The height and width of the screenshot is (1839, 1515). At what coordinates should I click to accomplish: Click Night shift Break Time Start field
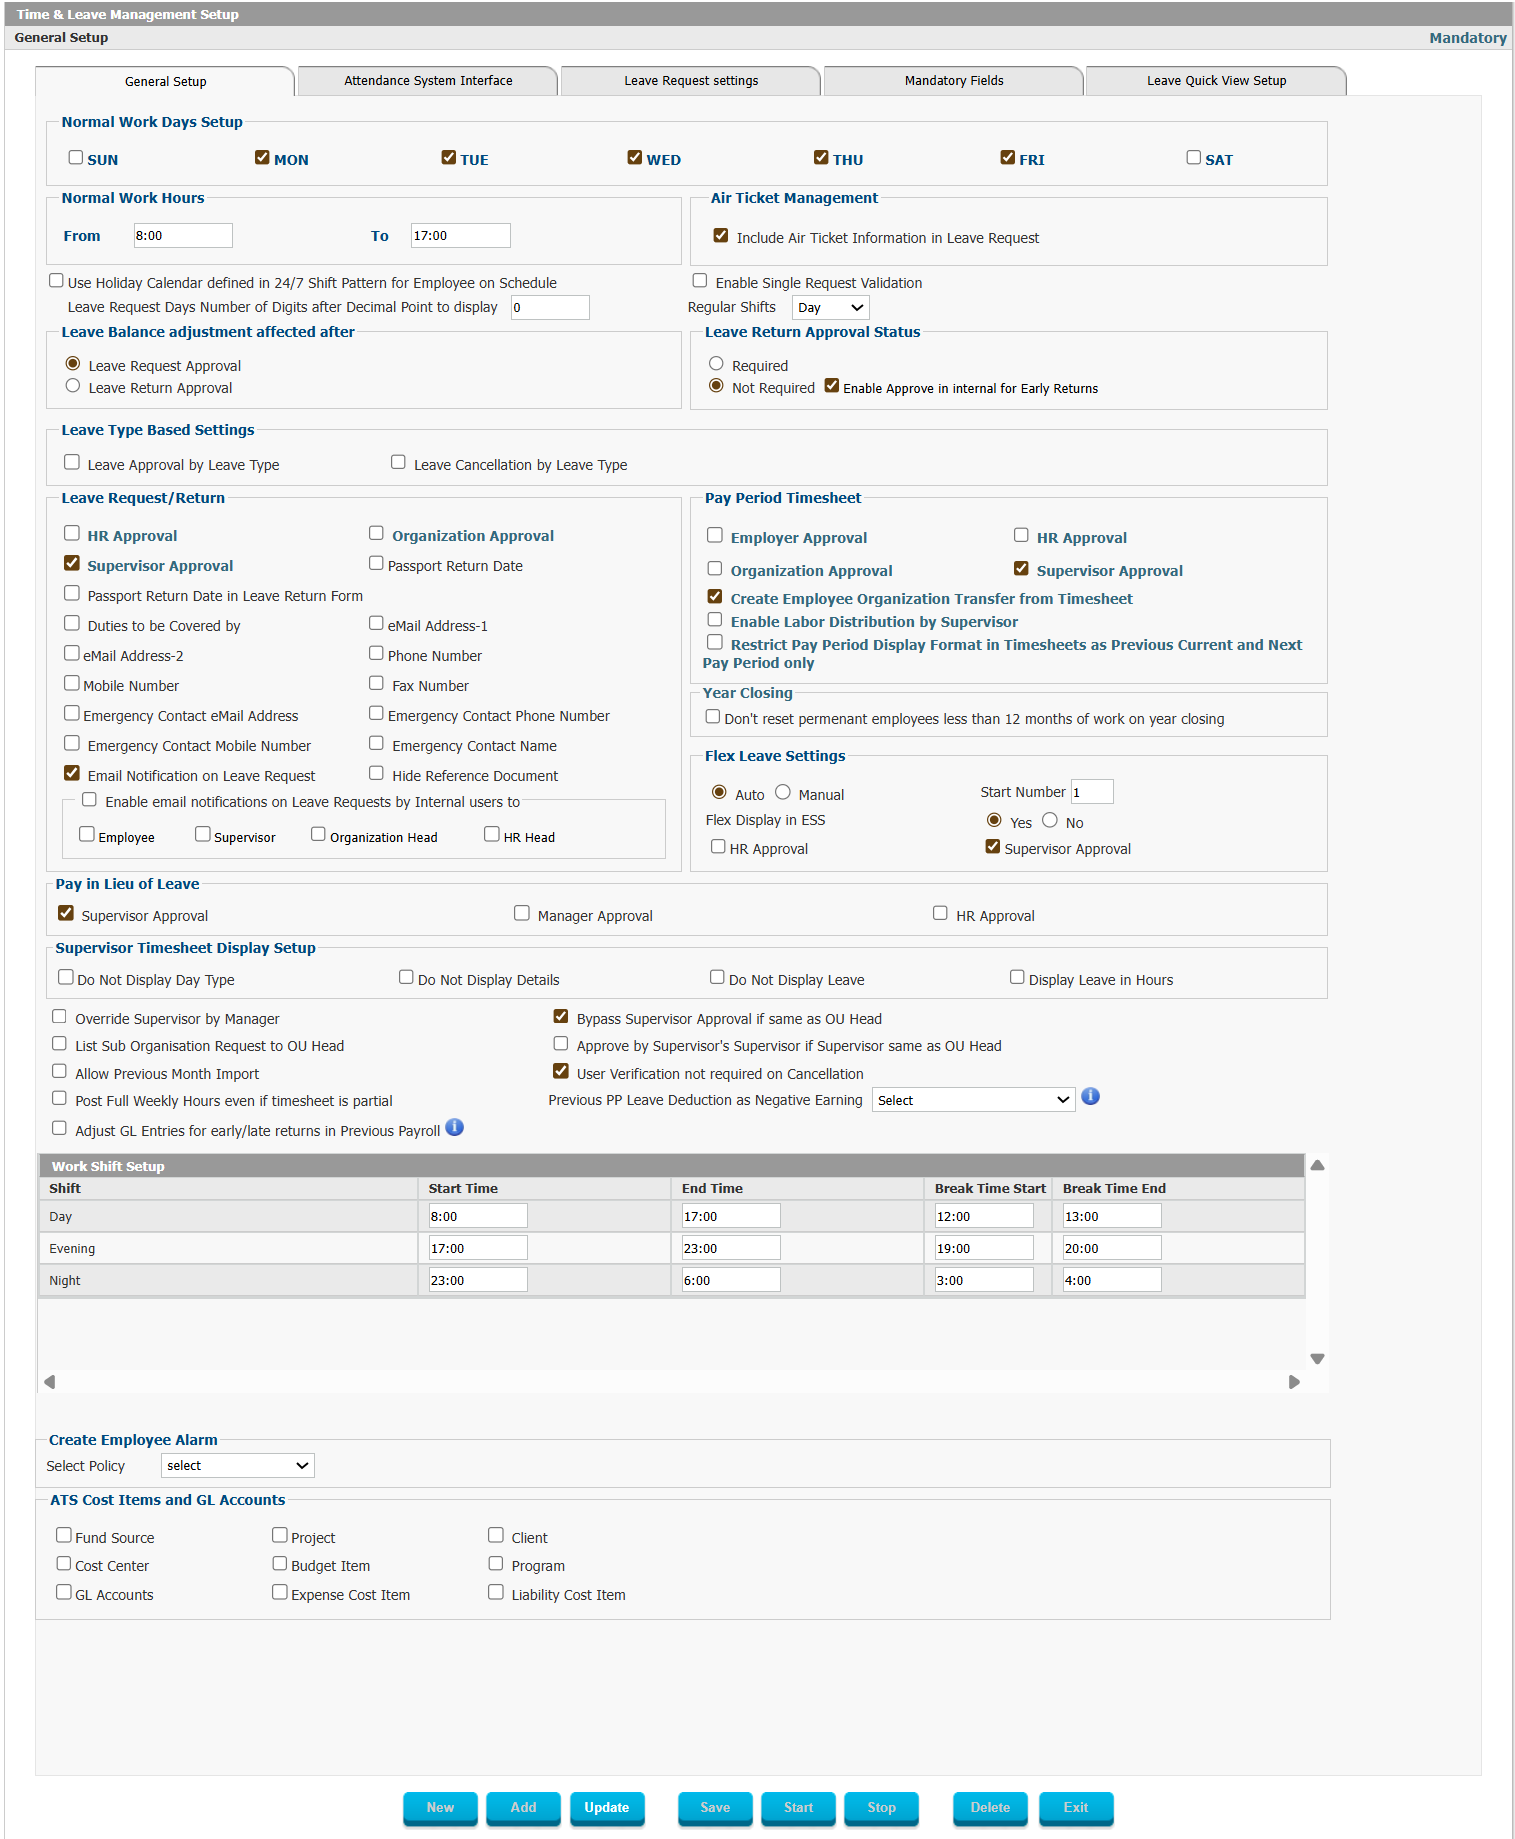984,1279
